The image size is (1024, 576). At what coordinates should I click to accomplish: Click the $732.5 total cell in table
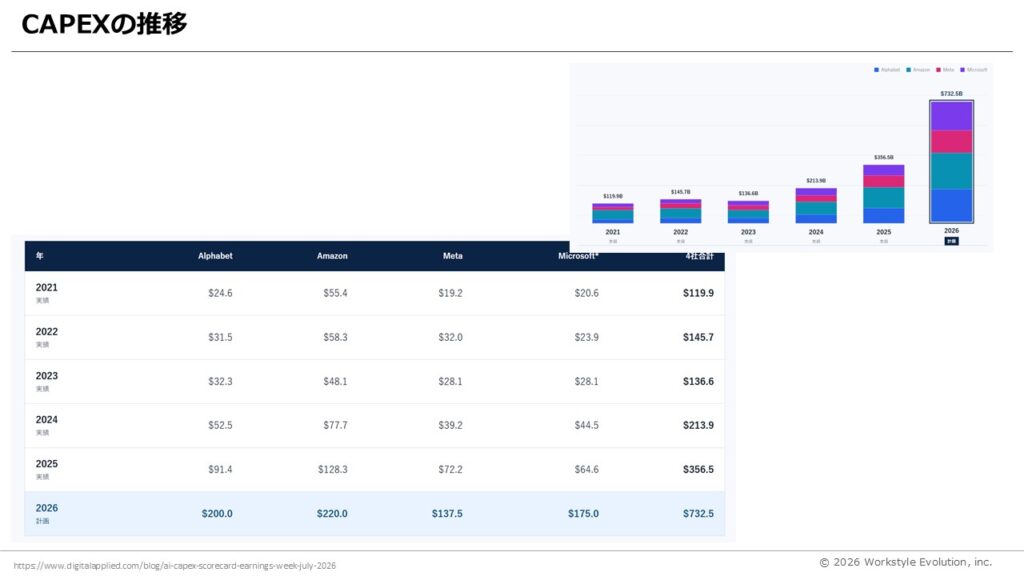click(698, 514)
